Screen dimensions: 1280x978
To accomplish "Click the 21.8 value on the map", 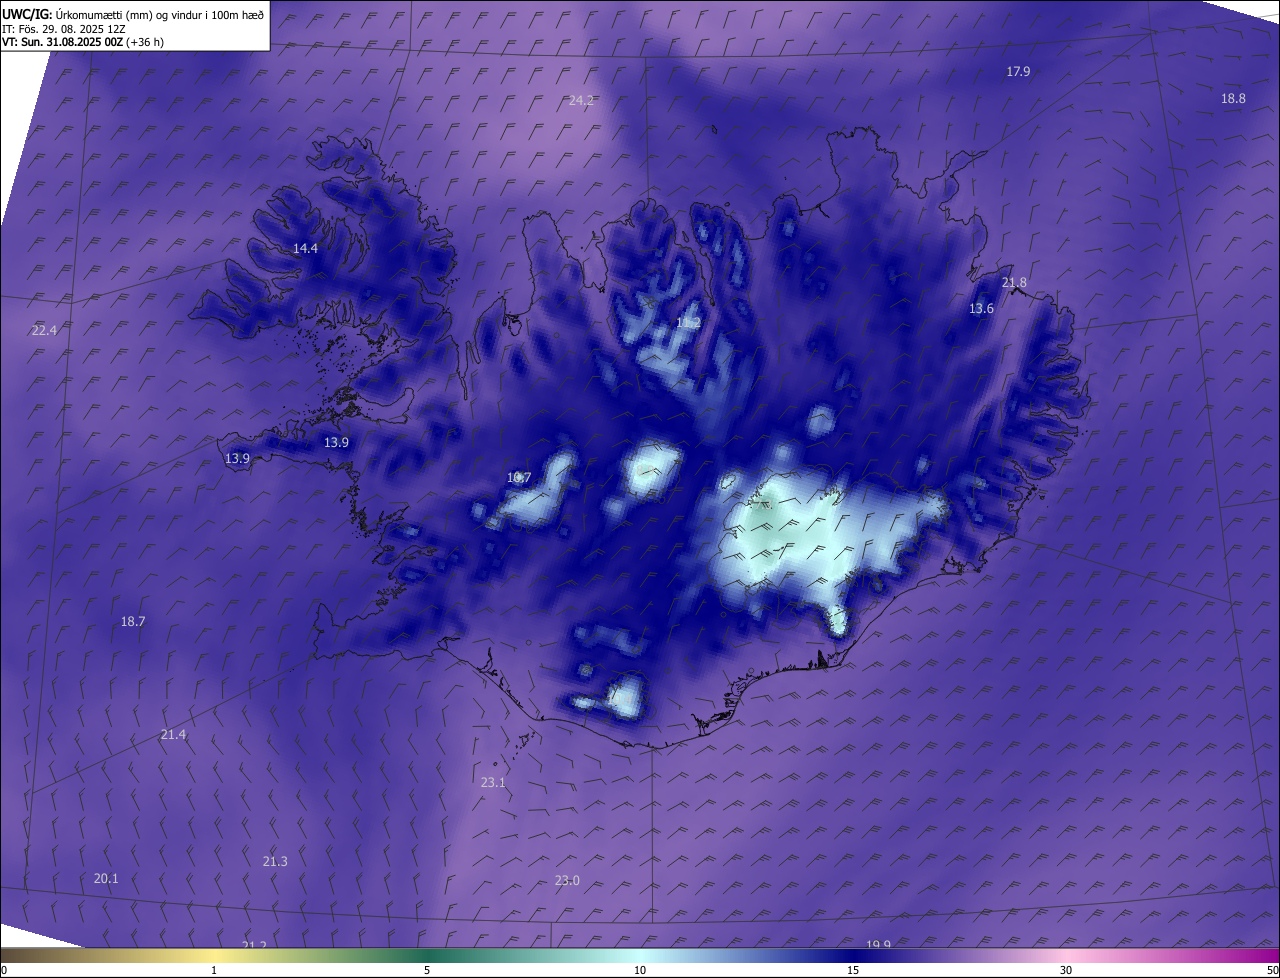I will coord(1014,282).
